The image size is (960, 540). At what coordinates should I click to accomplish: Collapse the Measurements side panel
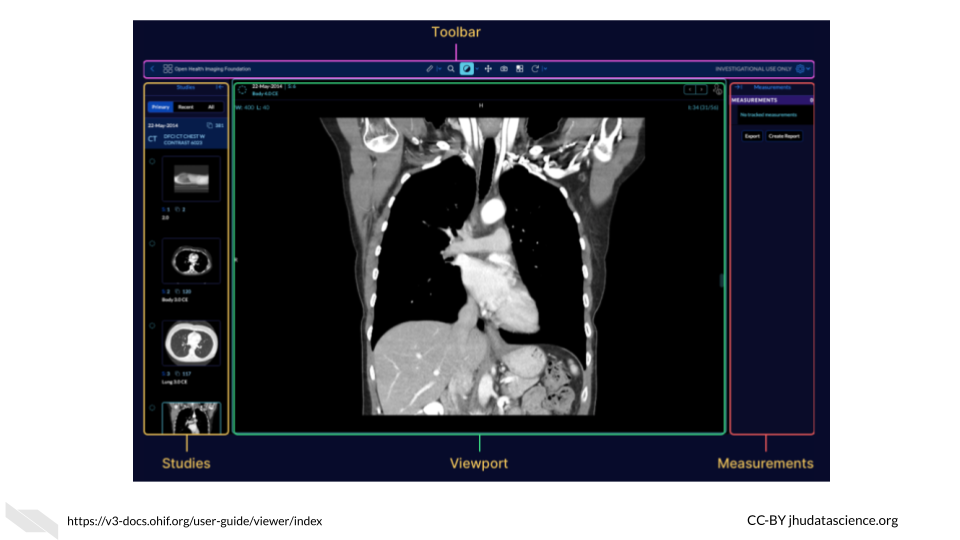click(738, 88)
